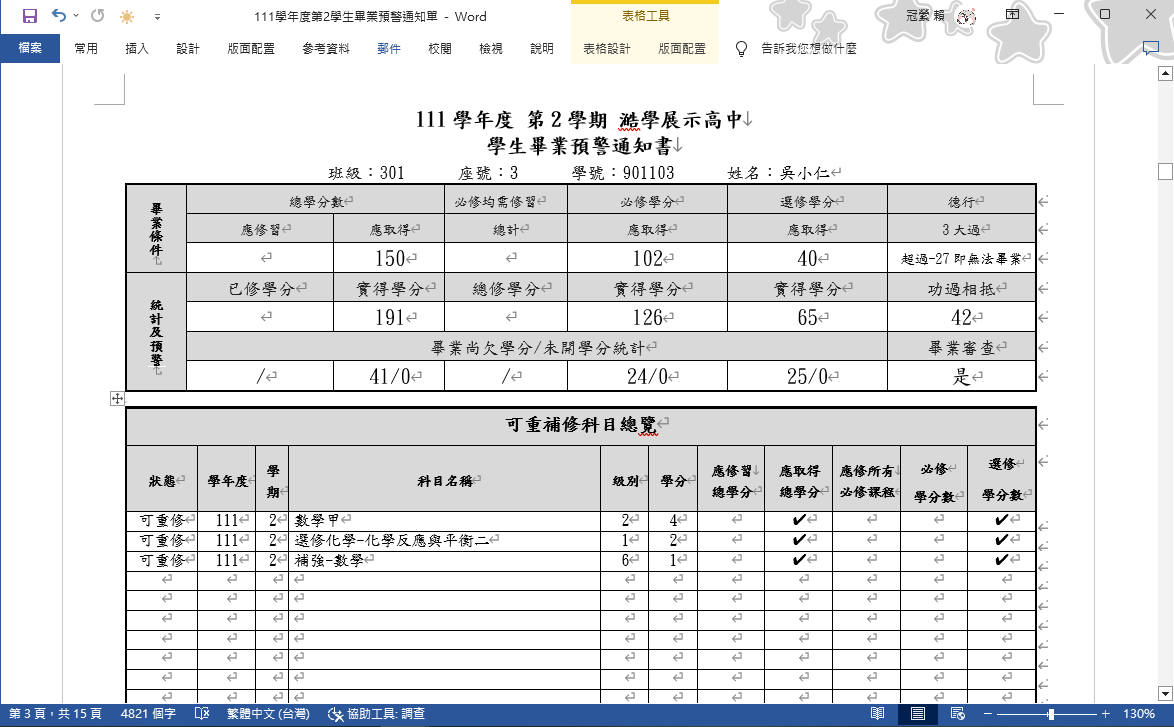This screenshot has height=727, width=1174.
Task: Open 版面配置 tab next to 設計
Action: point(251,49)
